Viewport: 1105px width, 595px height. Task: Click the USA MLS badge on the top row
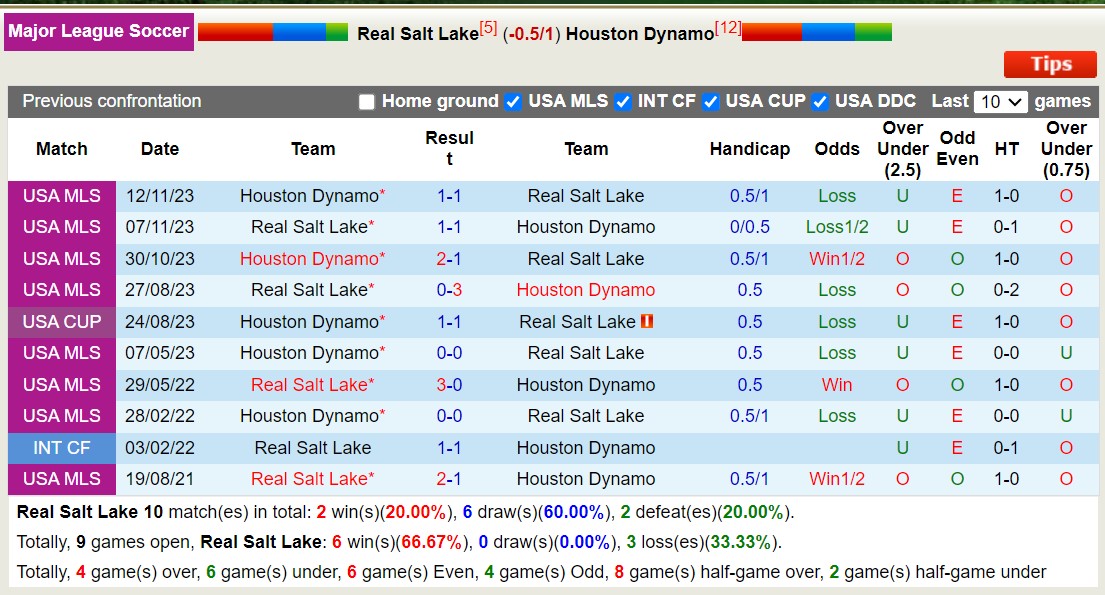pos(61,196)
